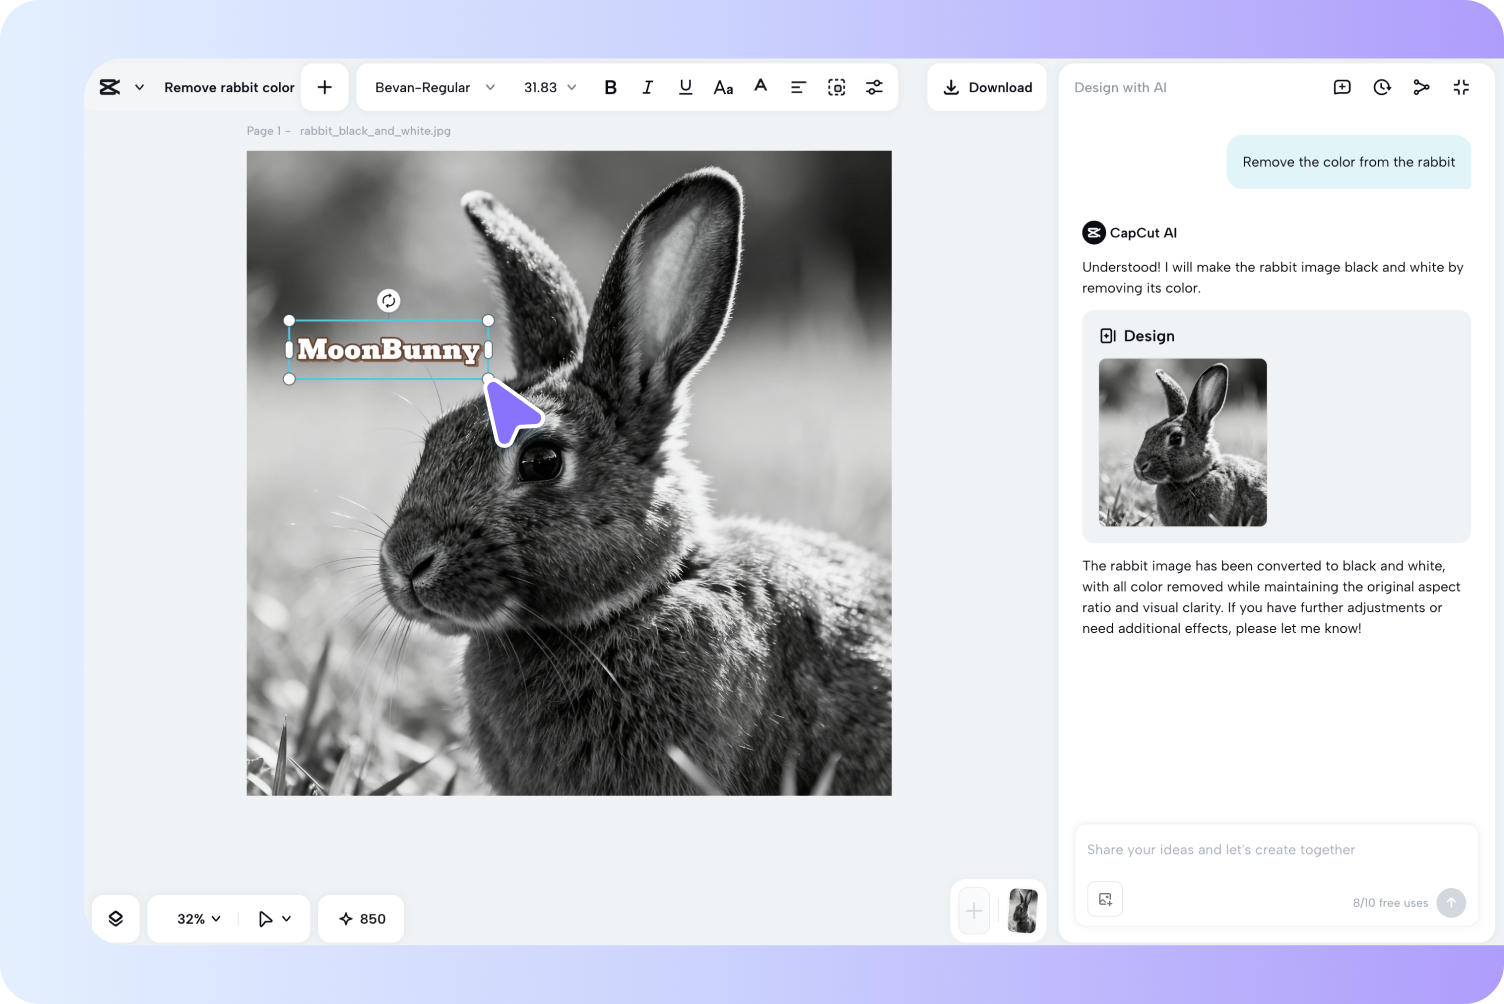Open the layers panel
1504x1004 pixels.
coord(116,919)
